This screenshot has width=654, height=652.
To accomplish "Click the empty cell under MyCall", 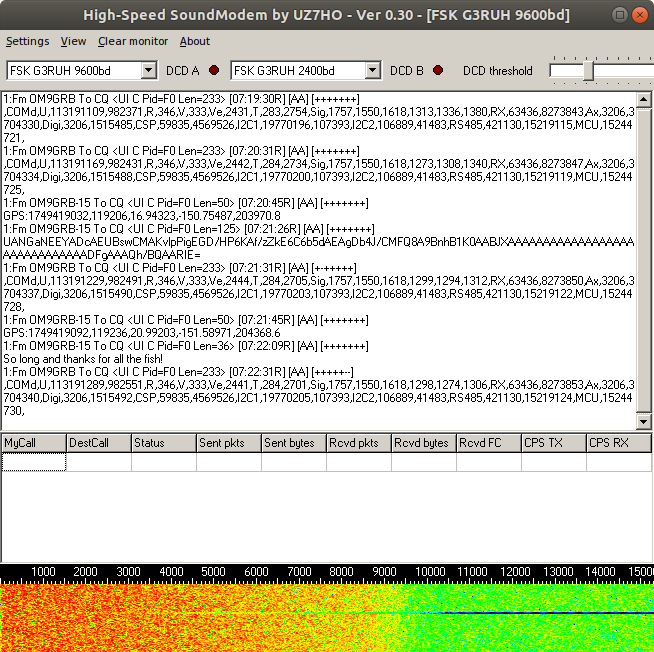I will tap(34, 462).
